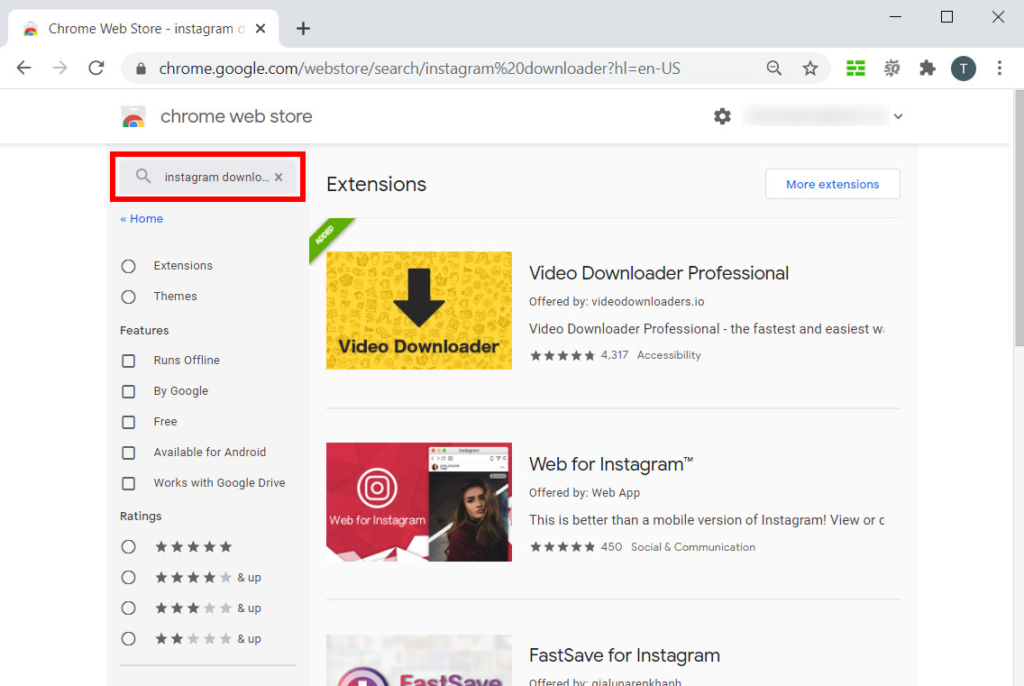Click 'Offered by: videodownloaders.io' text
Image resolution: width=1024 pixels, height=686 pixels.
tap(616, 302)
